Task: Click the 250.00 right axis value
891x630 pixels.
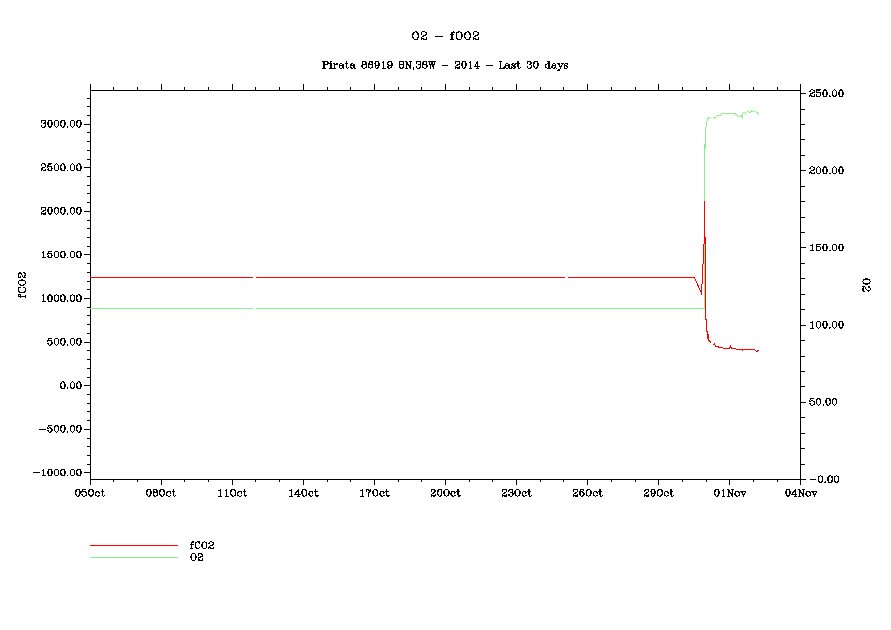Action: (x=828, y=93)
